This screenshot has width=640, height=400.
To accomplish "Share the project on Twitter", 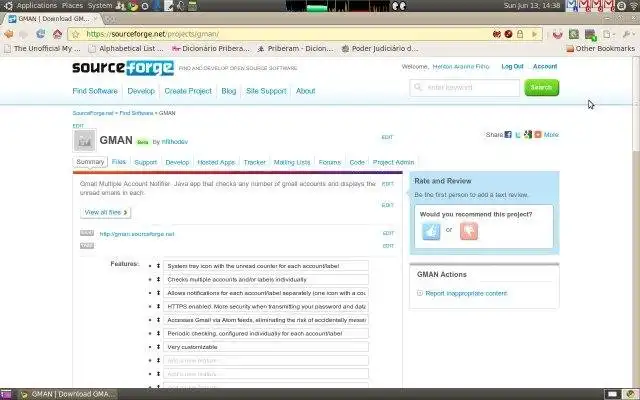I will pyautogui.click(x=518, y=135).
